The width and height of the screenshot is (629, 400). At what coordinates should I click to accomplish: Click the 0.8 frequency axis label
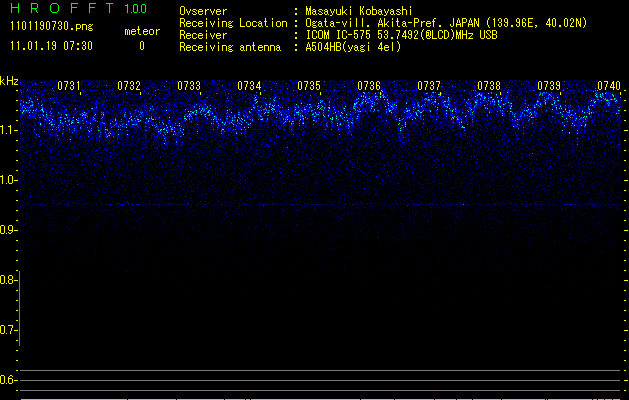(9, 280)
